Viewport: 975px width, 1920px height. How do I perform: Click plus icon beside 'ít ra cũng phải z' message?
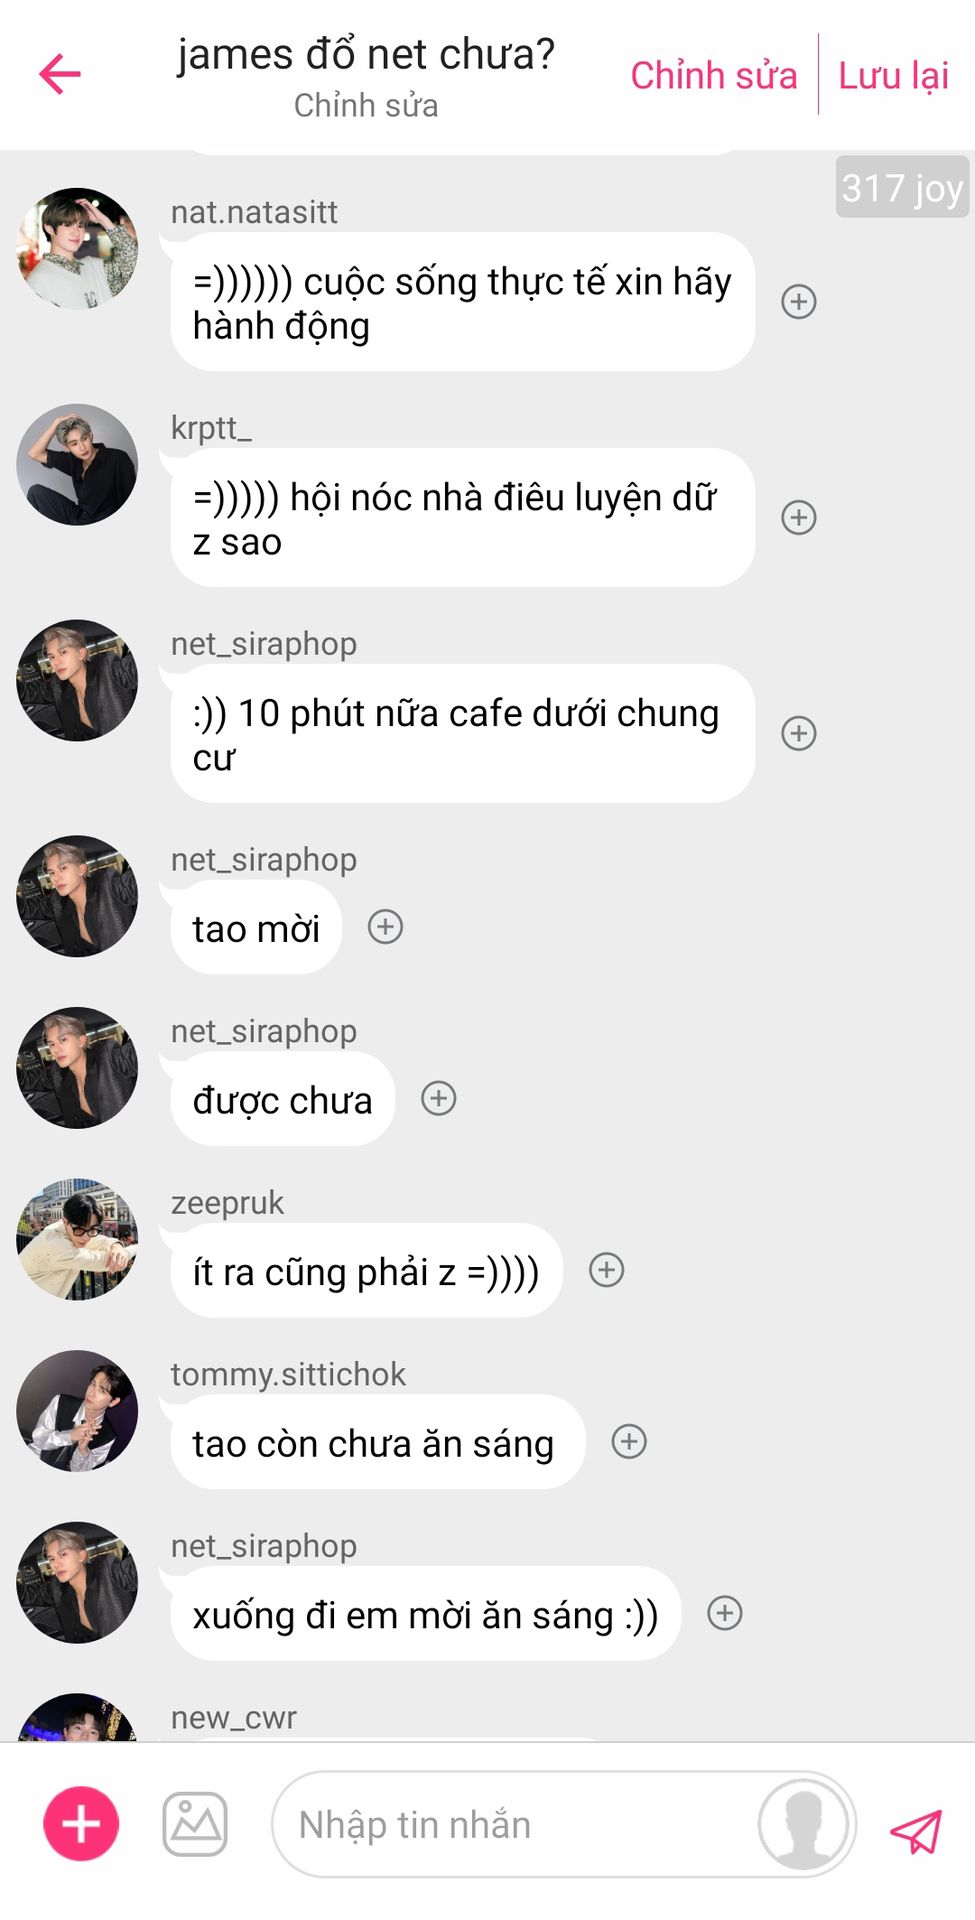[606, 1270]
